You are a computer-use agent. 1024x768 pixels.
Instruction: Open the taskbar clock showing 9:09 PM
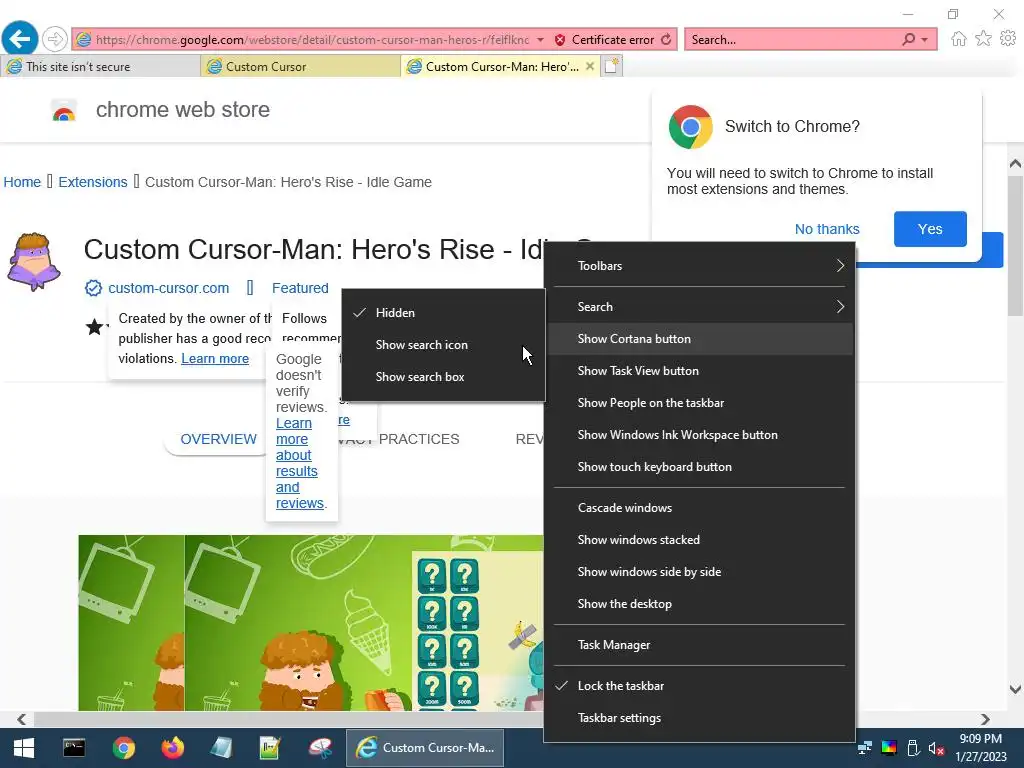point(981,748)
